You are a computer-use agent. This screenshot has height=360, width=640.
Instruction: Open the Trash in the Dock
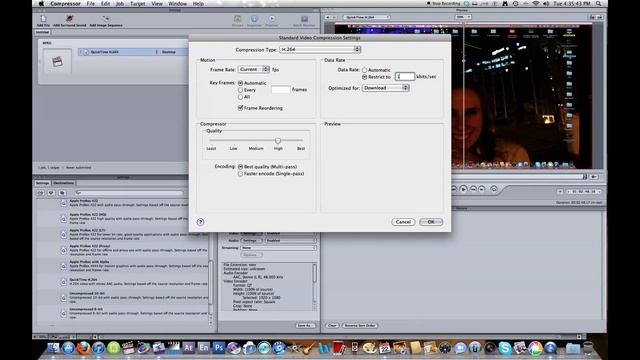[588, 348]
